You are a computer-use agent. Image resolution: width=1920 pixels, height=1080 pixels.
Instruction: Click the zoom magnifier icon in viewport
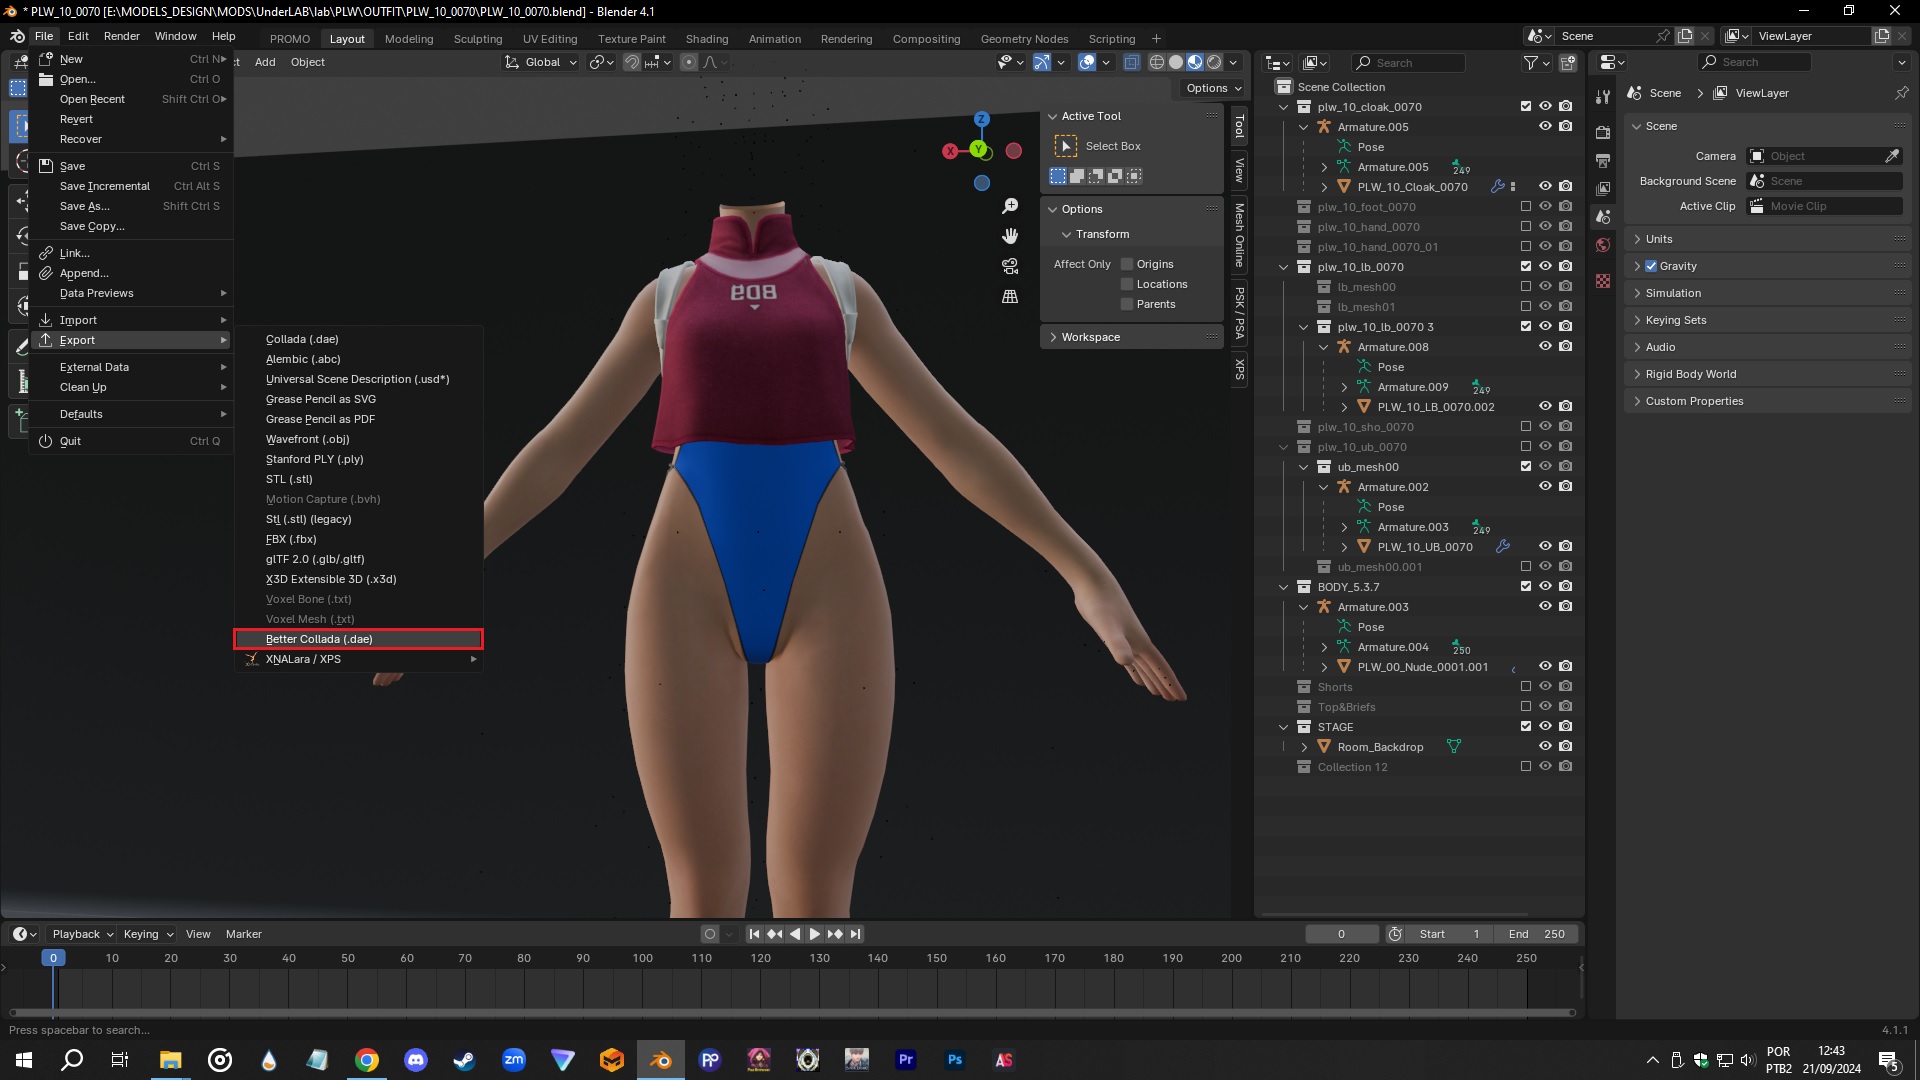click(1010, 206)
